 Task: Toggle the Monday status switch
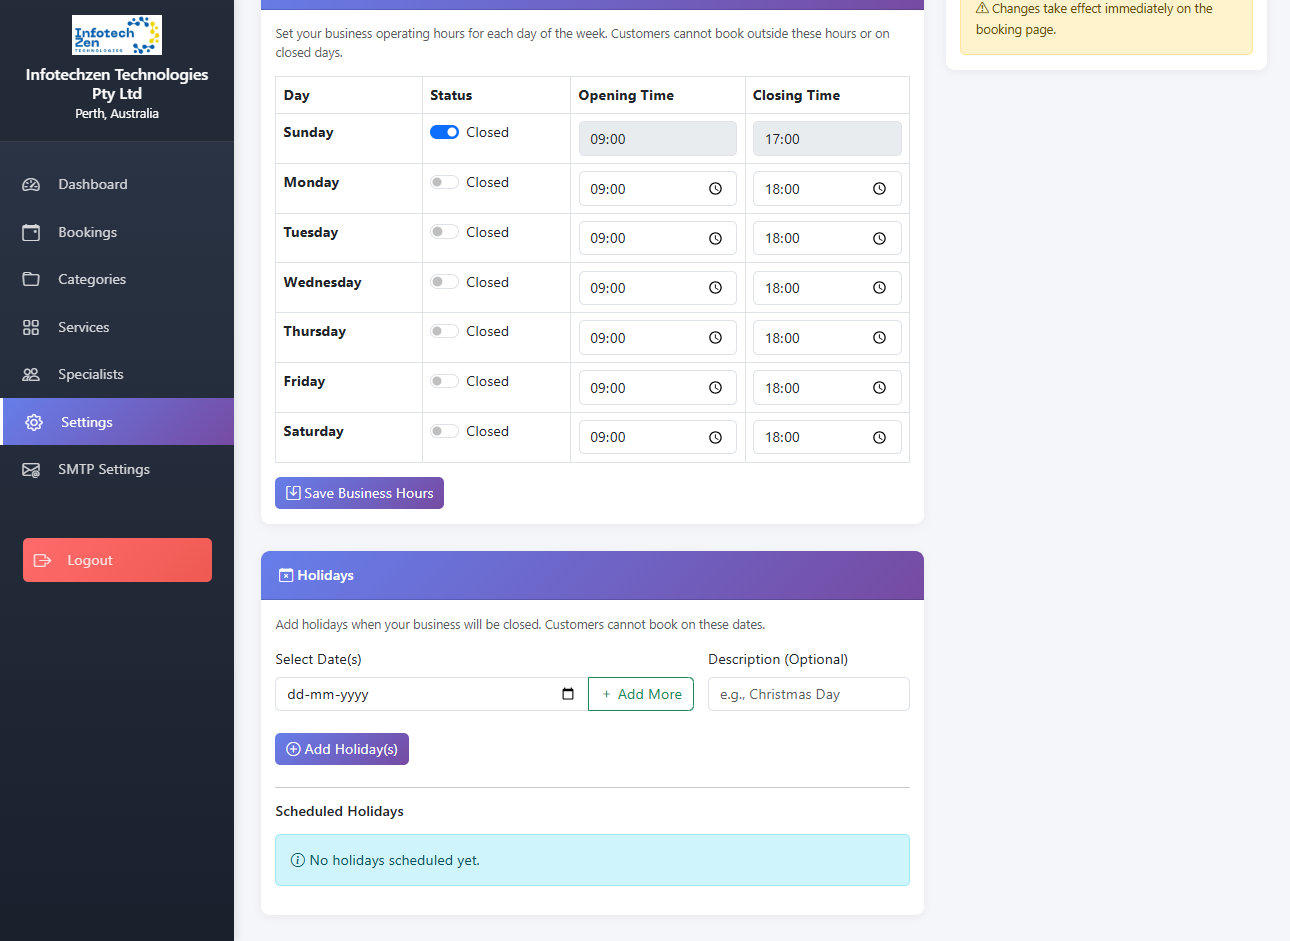(x=444, y=182)
